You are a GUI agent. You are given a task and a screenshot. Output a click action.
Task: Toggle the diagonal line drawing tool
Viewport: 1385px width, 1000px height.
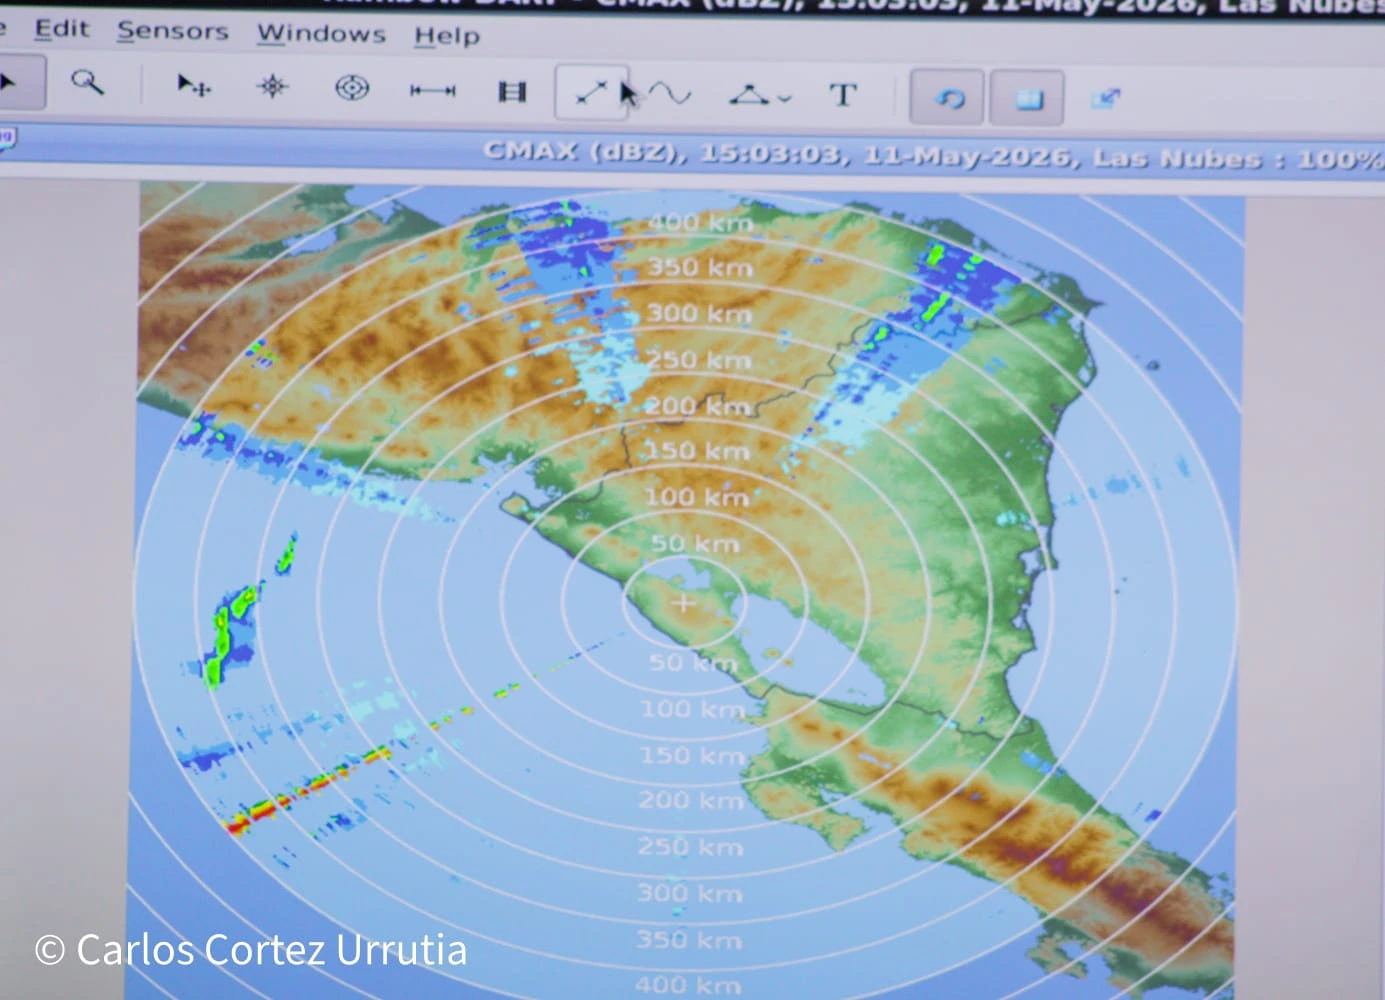(592, 93)
